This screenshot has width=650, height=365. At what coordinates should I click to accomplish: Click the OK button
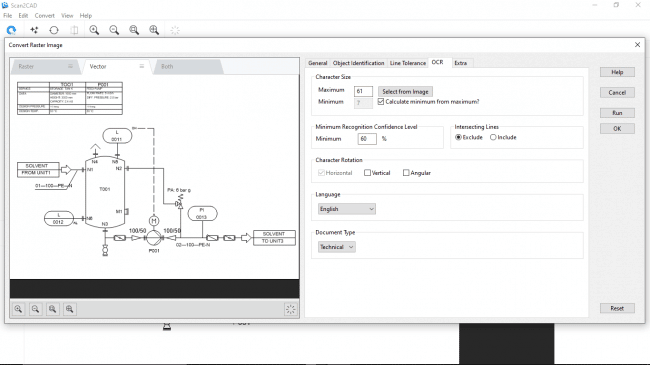(617, 129)
